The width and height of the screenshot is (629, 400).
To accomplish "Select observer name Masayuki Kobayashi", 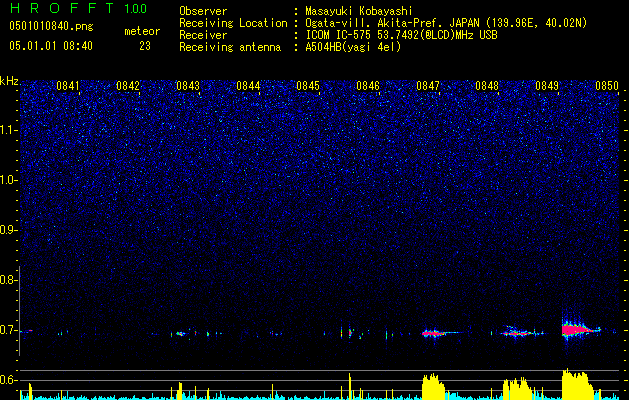I will (x=359, y=11).
